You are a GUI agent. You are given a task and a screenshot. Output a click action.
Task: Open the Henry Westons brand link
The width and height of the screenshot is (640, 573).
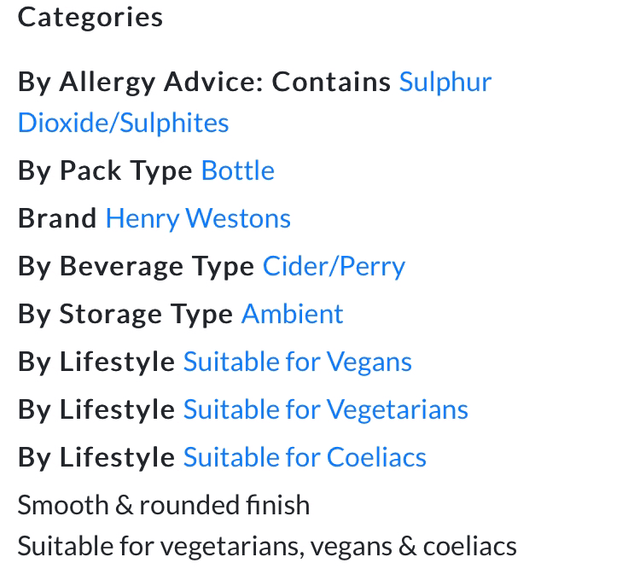(x=198, y=219)
